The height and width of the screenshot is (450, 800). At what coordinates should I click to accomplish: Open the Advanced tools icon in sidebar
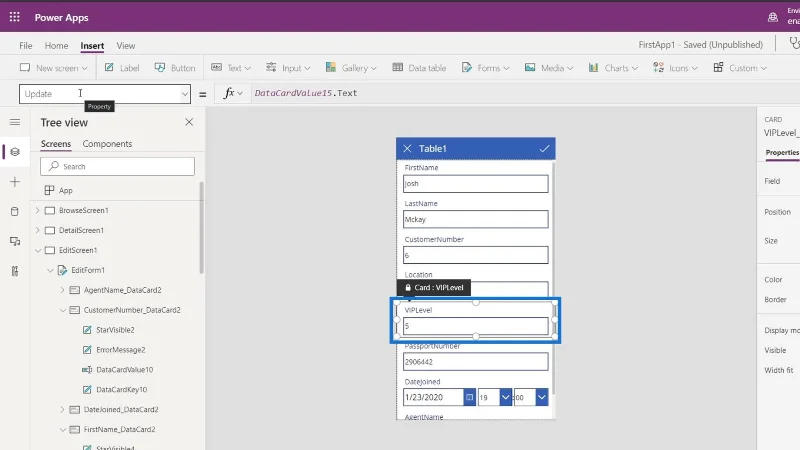(15, 271)
